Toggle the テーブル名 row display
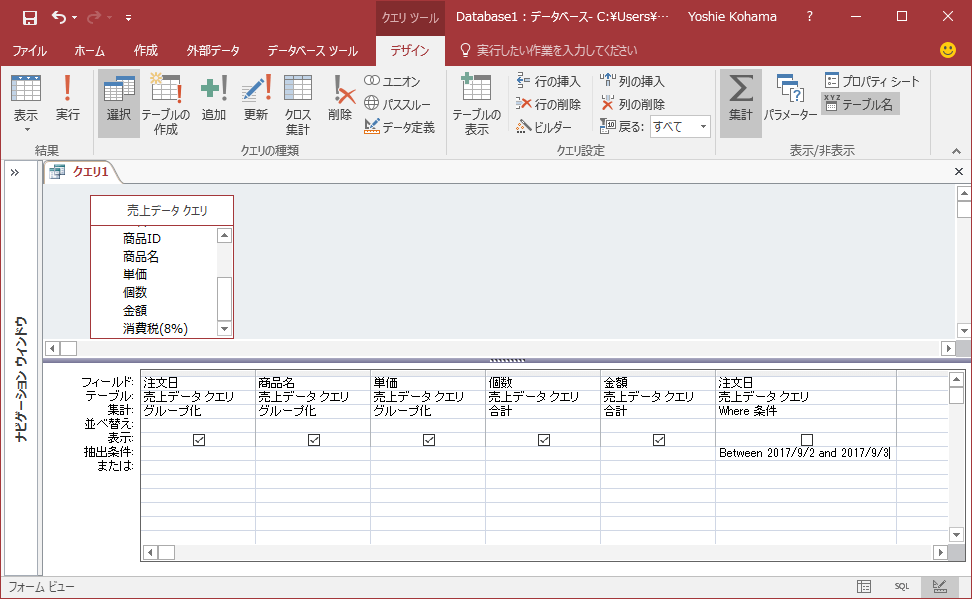Image resolution: width=972 pixels, height=599 pixels. [x=859, y=104]
